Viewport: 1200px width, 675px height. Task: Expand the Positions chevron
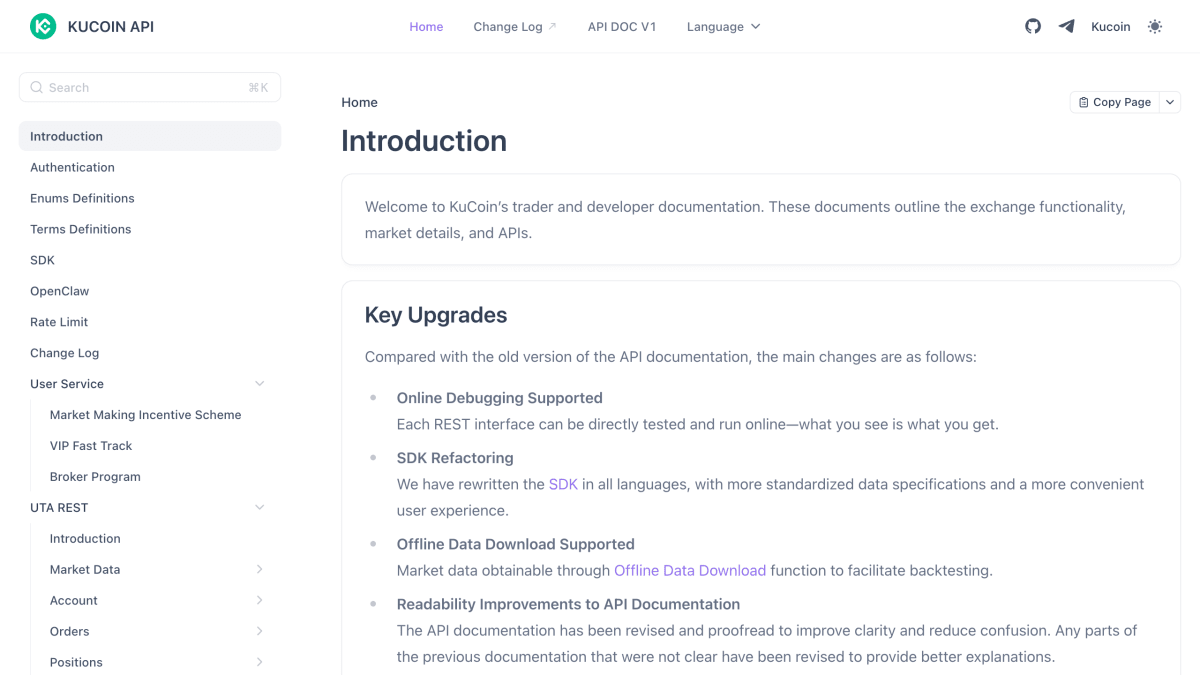[260, 663]
